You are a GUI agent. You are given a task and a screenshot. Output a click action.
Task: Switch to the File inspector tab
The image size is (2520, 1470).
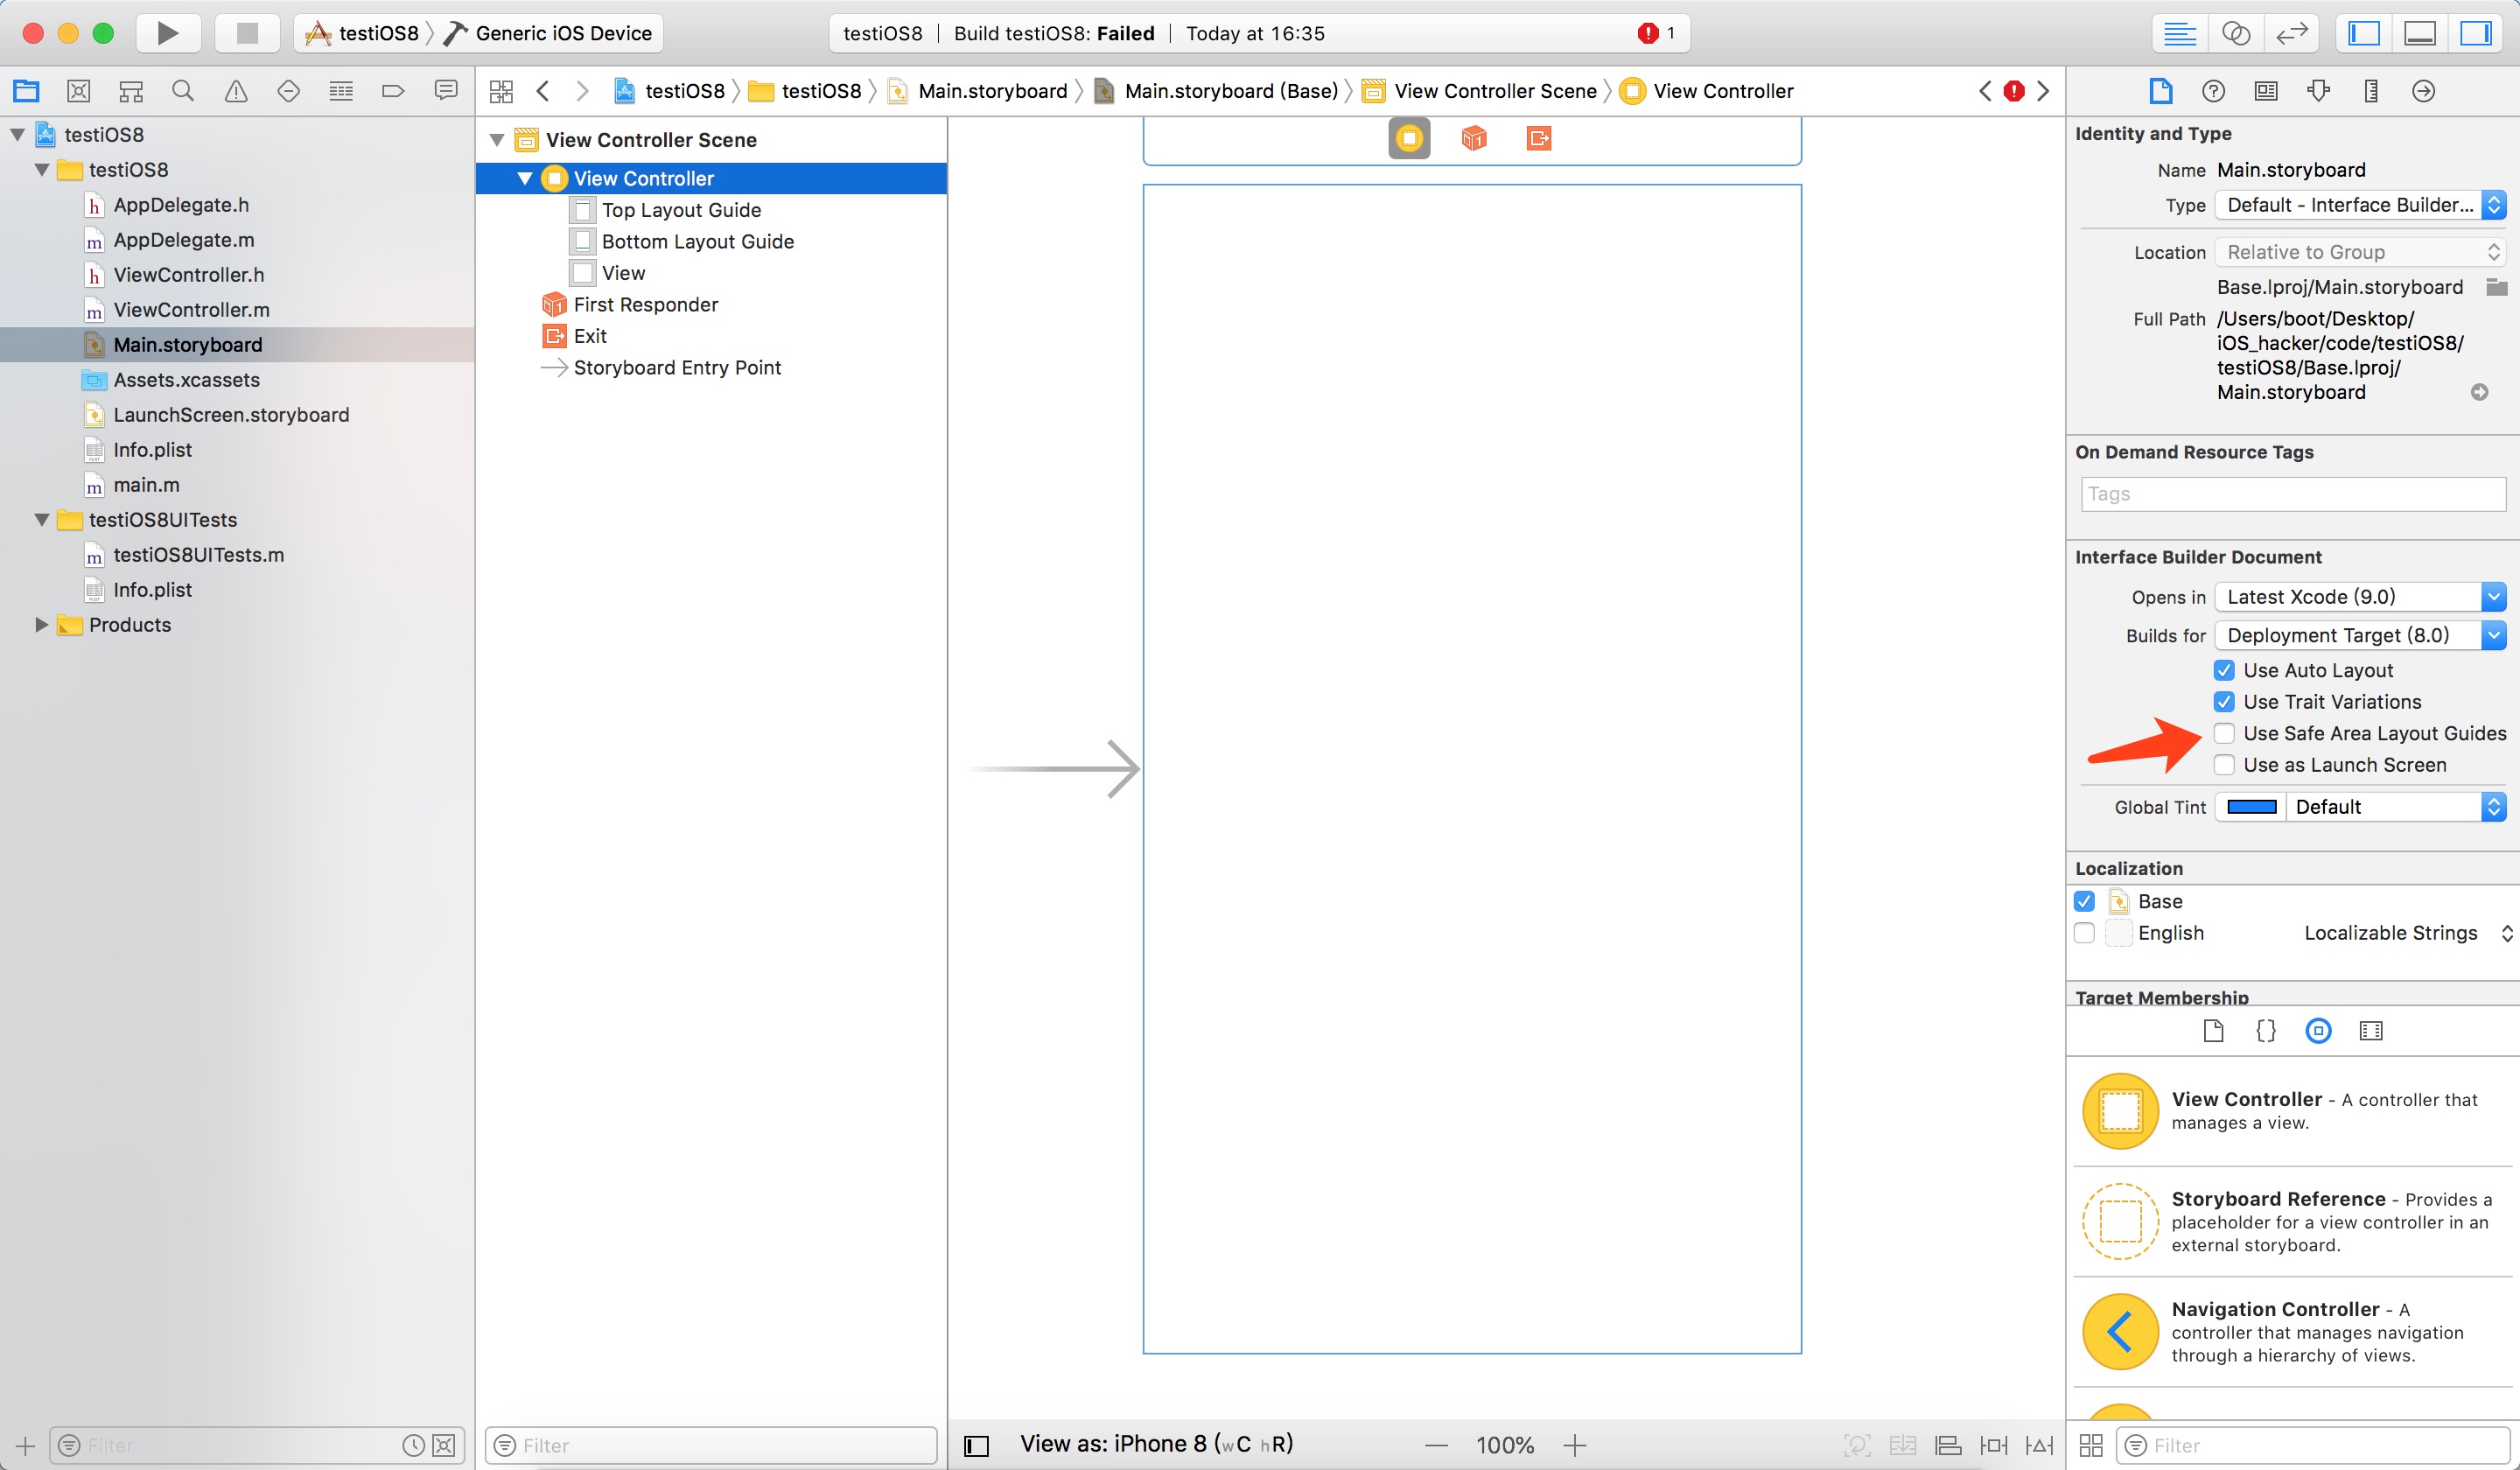tap(2161, 91)
